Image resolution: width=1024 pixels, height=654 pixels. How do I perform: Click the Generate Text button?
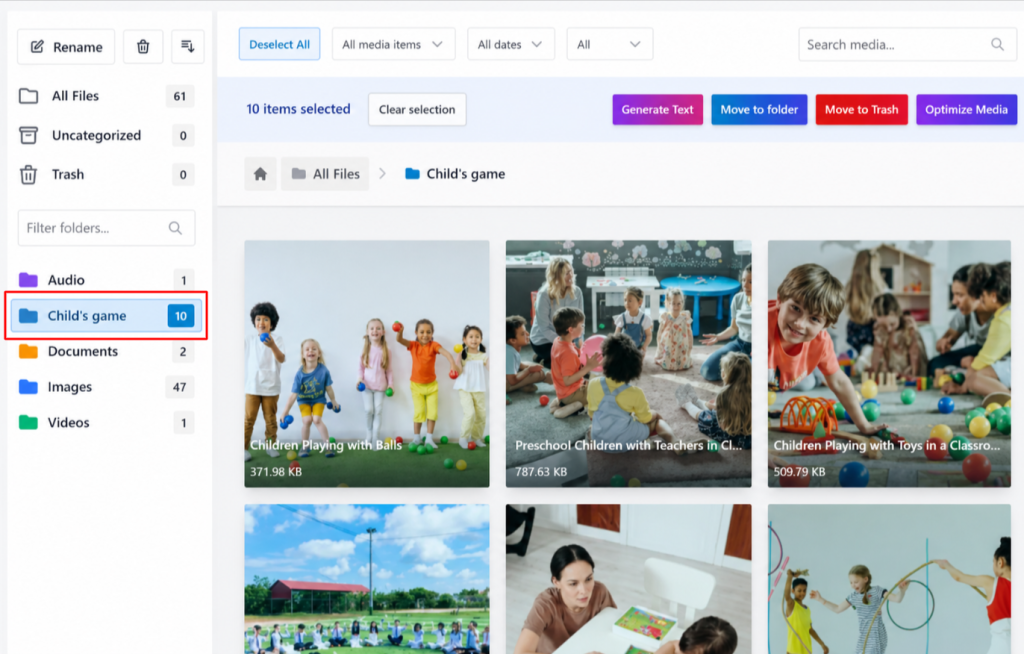click(657, 110)
